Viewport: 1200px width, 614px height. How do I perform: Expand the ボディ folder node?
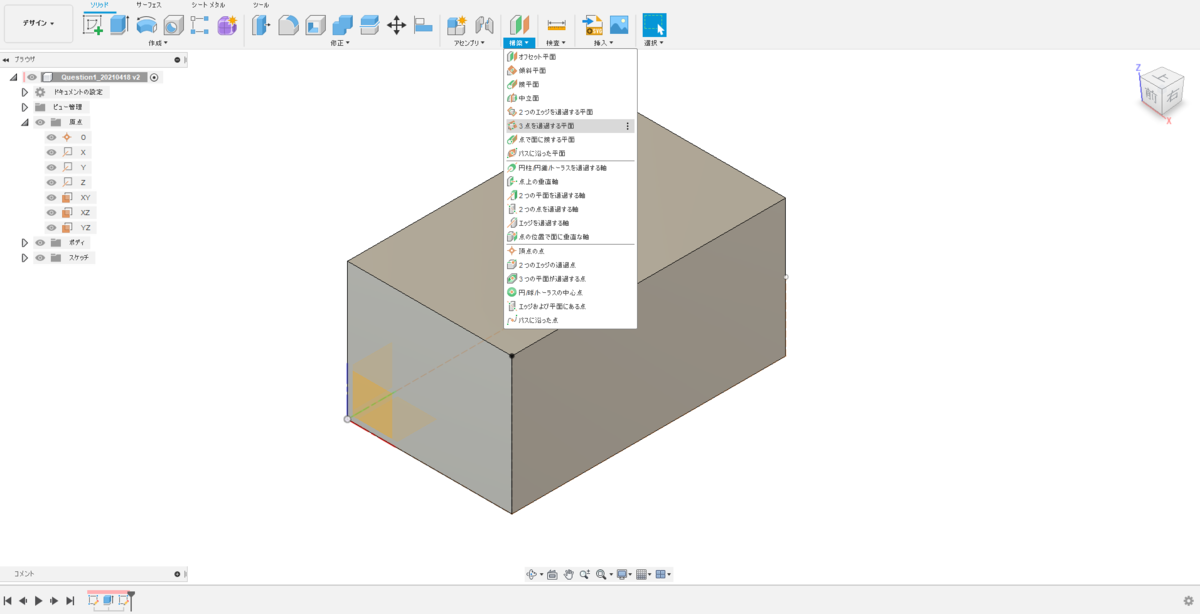click(x=25, y=242)
